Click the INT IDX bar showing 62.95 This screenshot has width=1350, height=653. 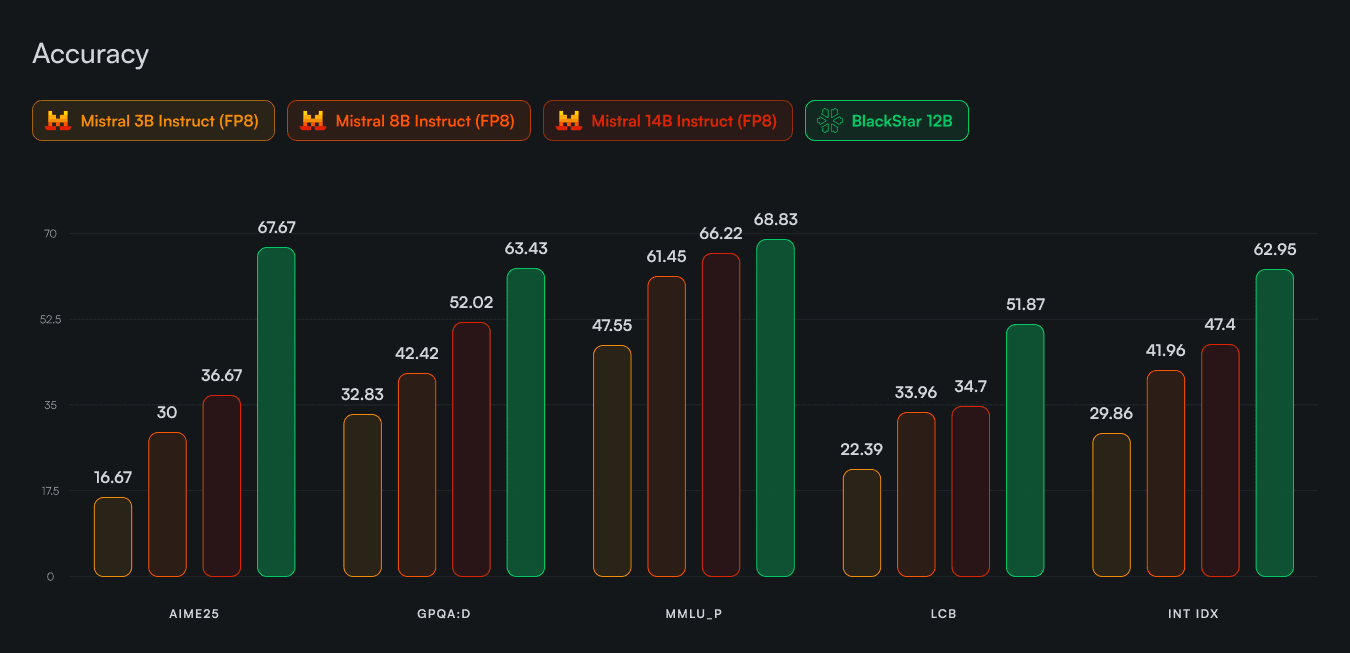tap(1274, 423)
